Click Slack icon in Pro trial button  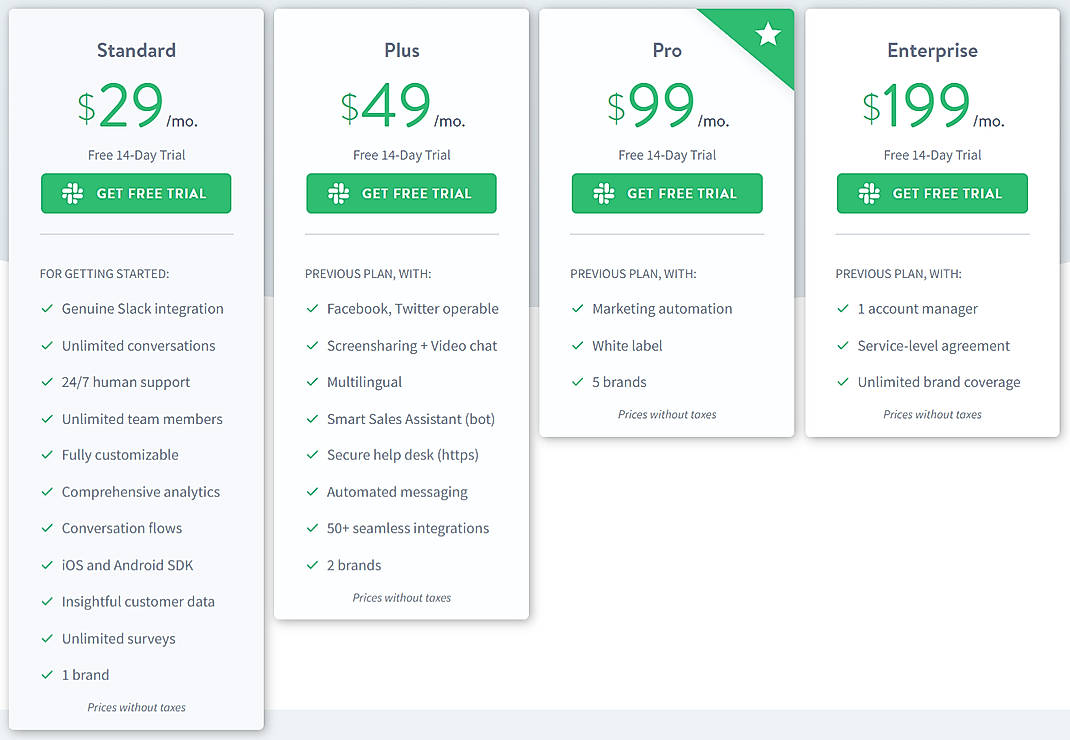click(x=603, y=193)
